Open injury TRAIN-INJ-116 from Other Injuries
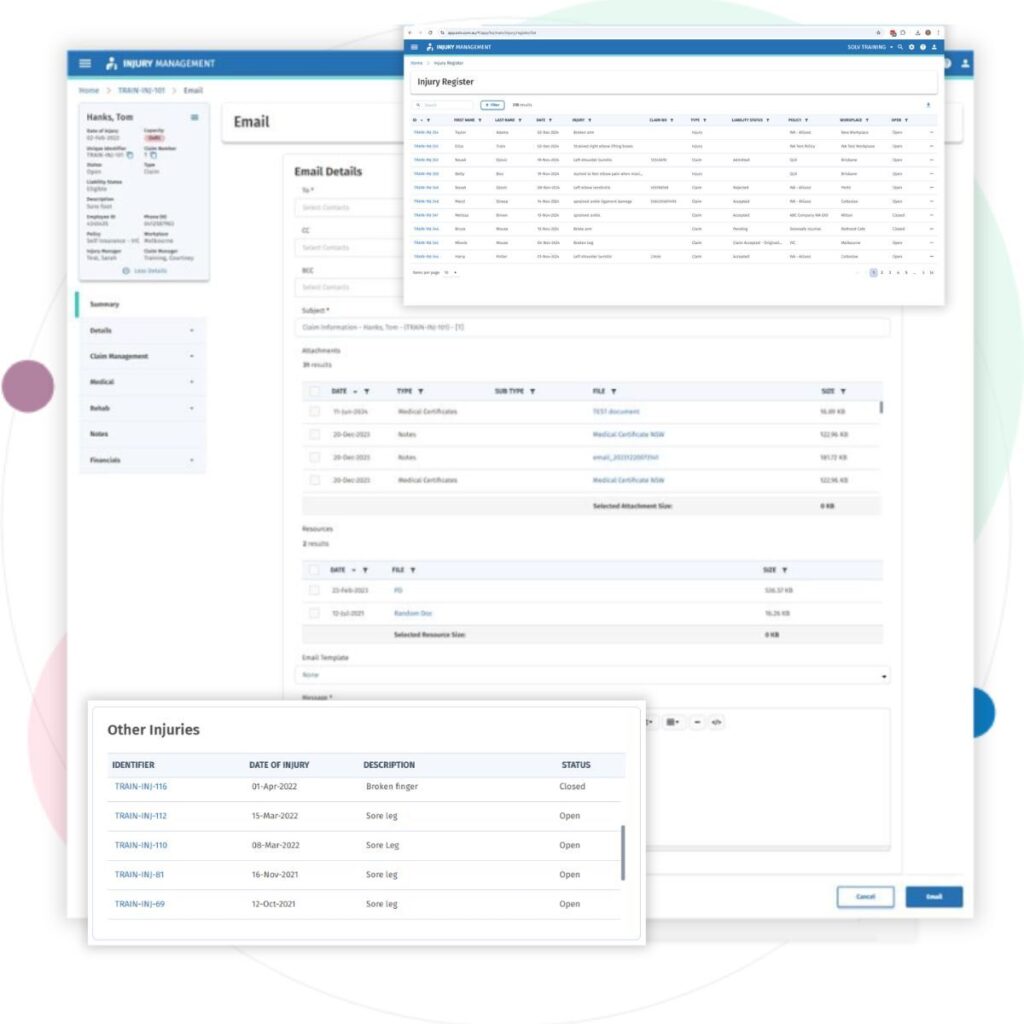Screen dimensions: 1024x1024 pos(139,787)
